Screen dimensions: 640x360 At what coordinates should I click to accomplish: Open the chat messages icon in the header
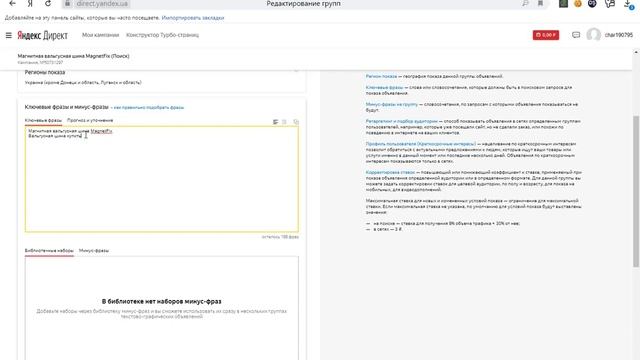point(576,35)
